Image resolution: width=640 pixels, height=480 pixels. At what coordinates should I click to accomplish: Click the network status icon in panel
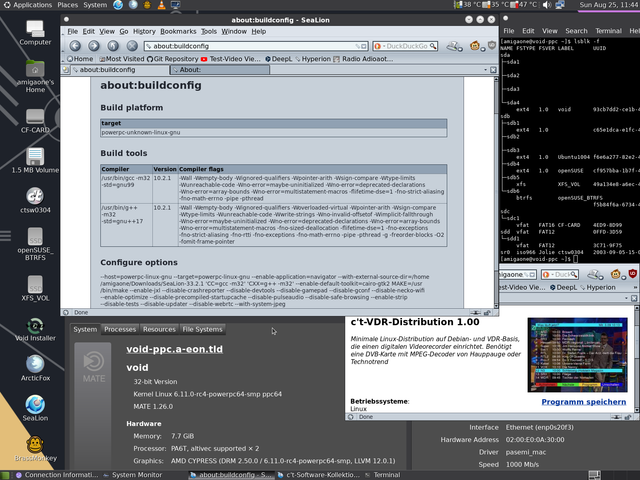(560, 5)
